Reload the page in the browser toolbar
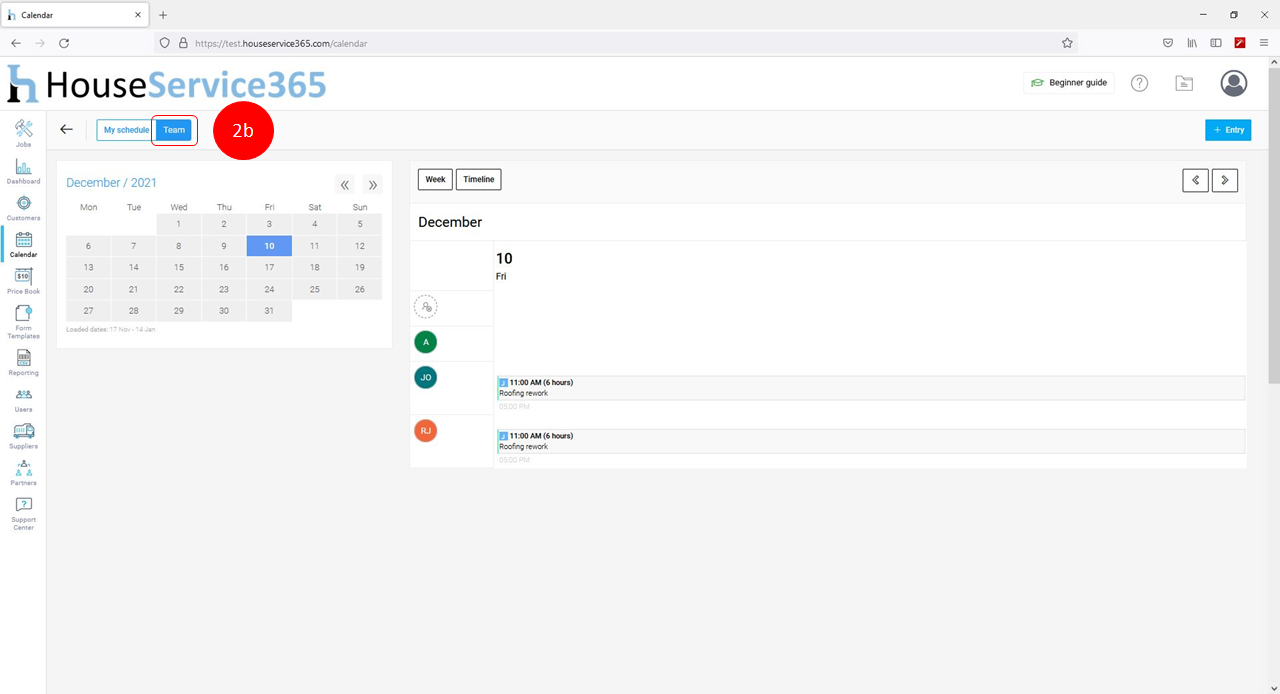The width and height of the screenshot is (1280, 694). [x=64, y=43]
